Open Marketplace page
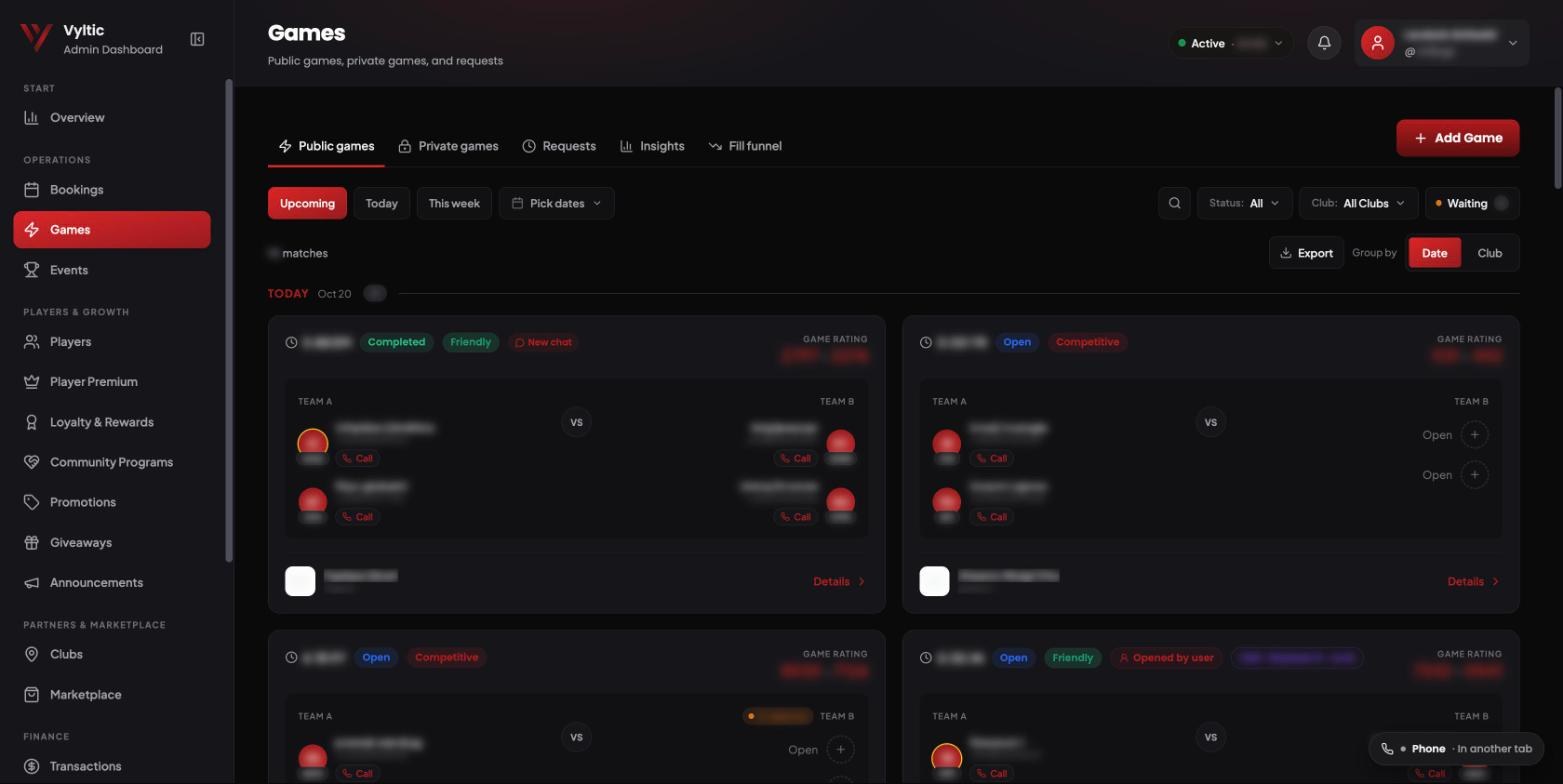Image resolution: width=1563 pixels, height=784 pixels. coord(112,694)
